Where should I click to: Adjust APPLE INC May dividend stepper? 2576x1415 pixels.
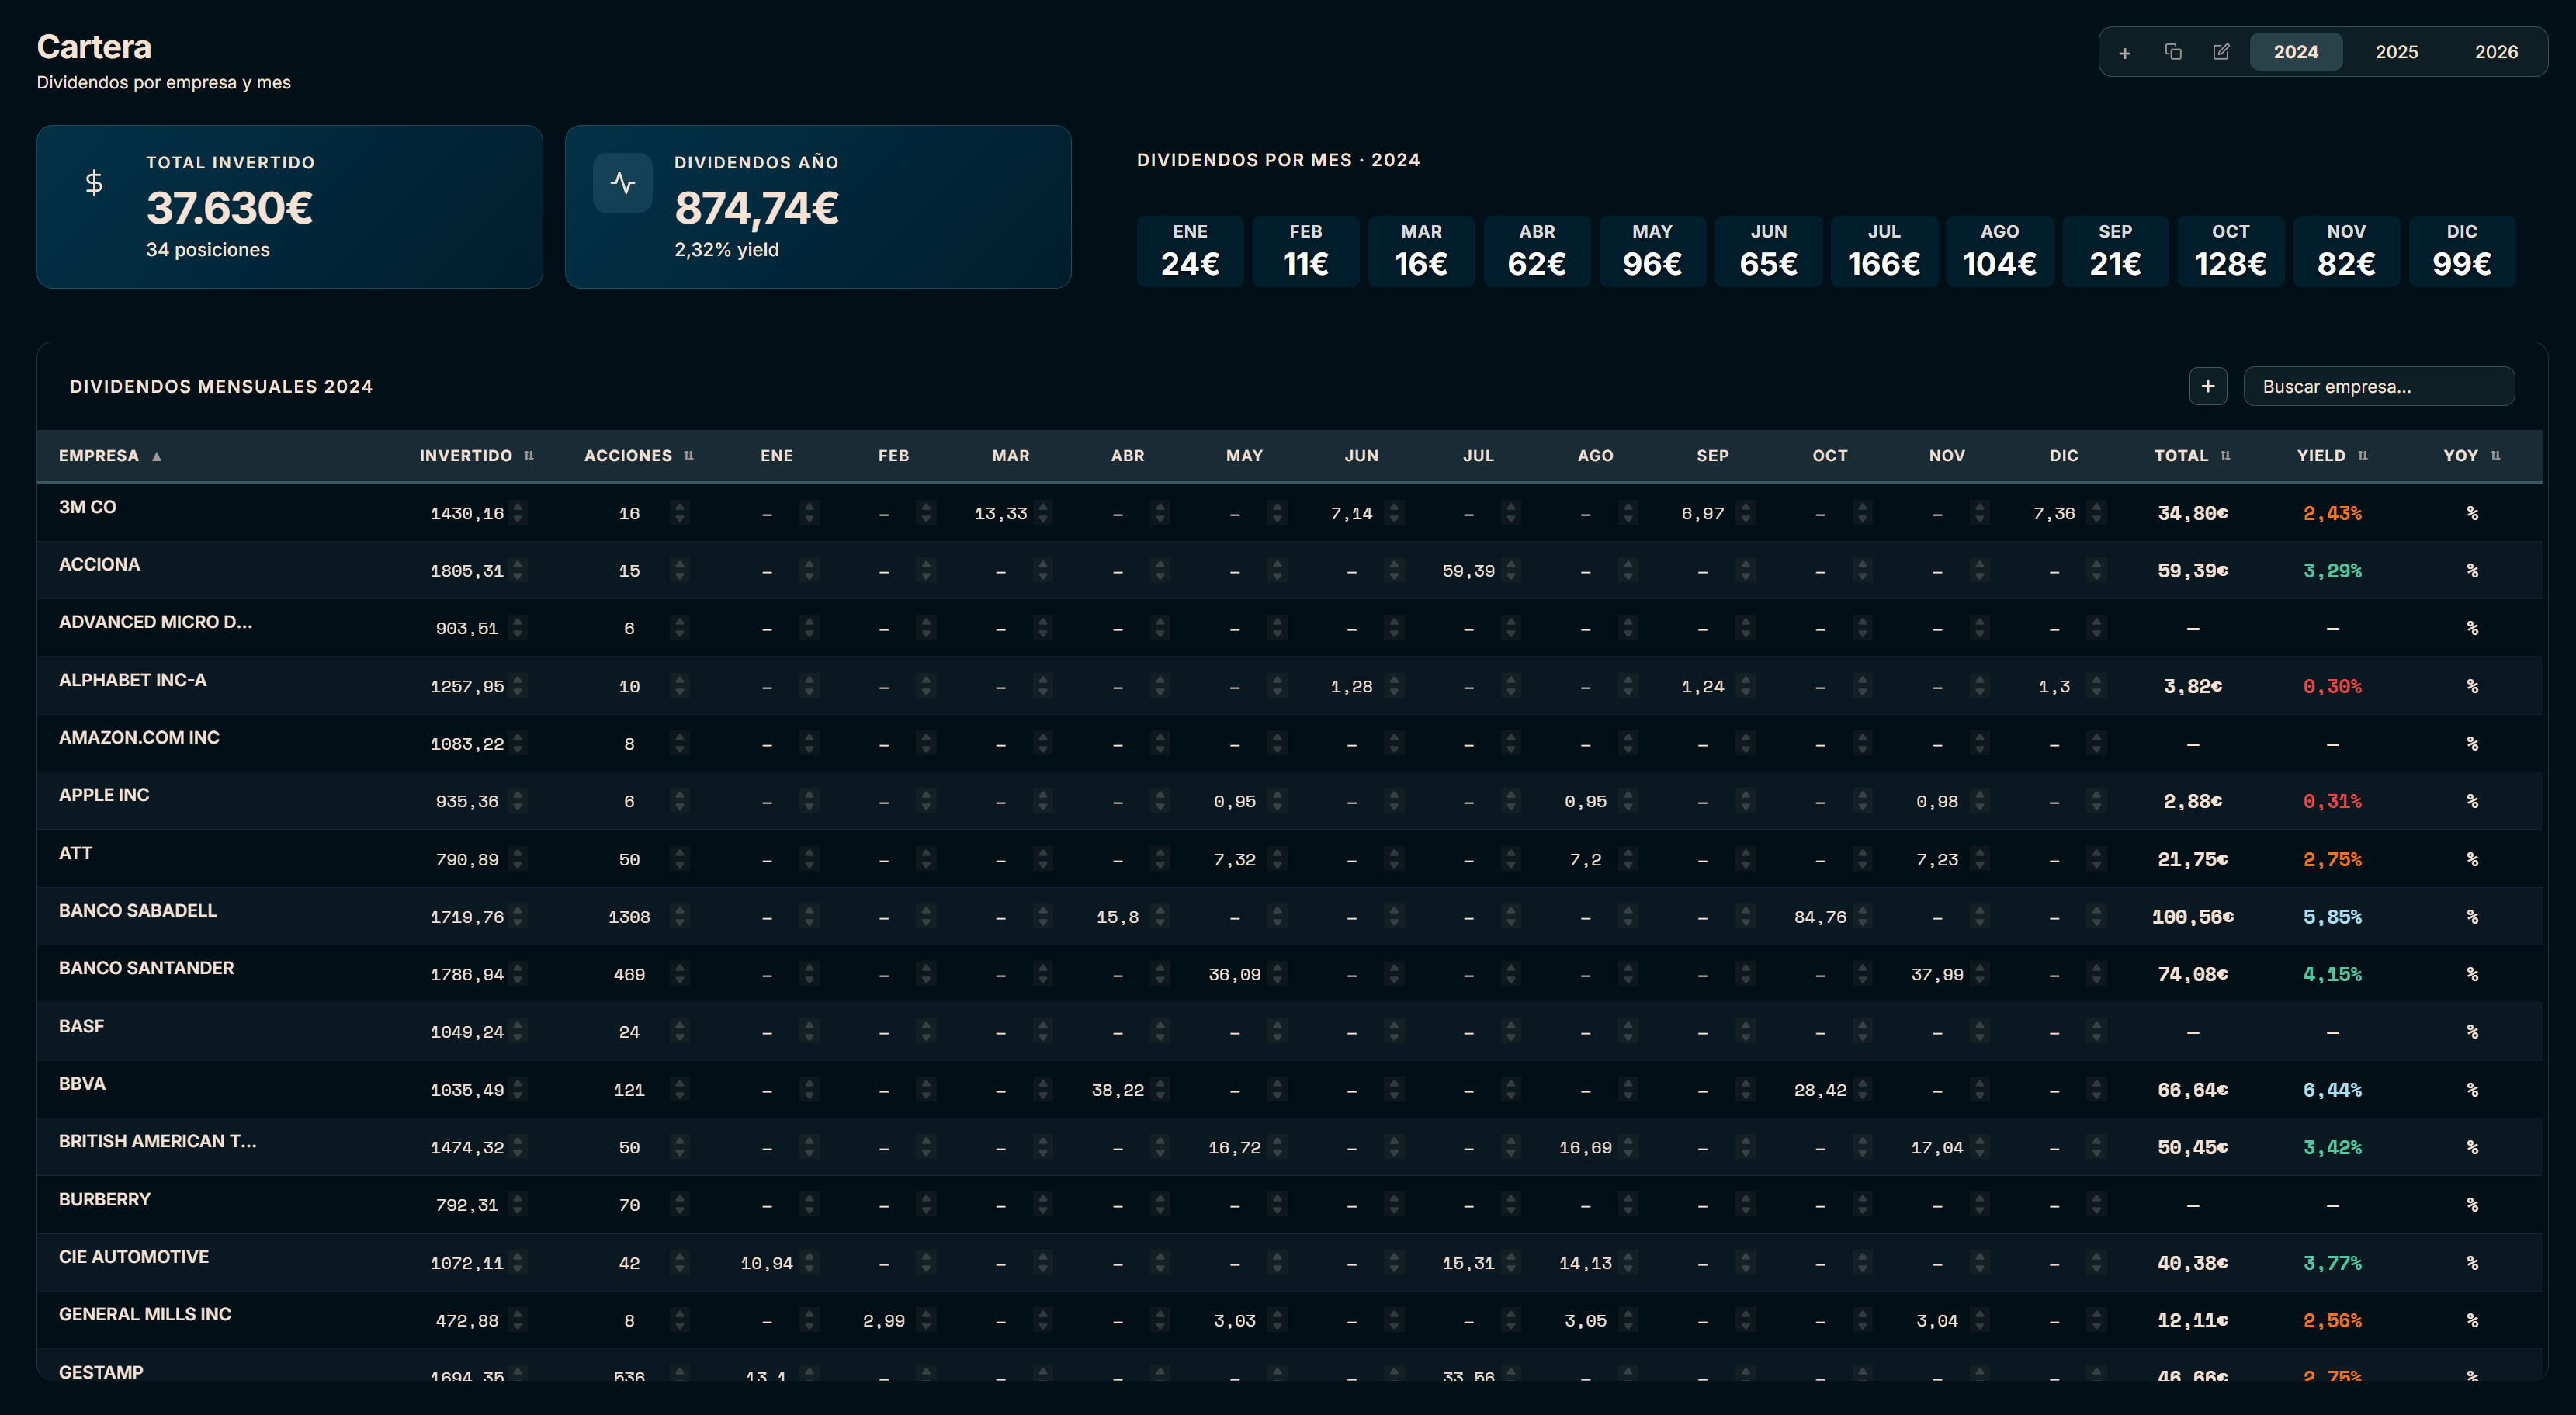click(x=1277, y=802)
